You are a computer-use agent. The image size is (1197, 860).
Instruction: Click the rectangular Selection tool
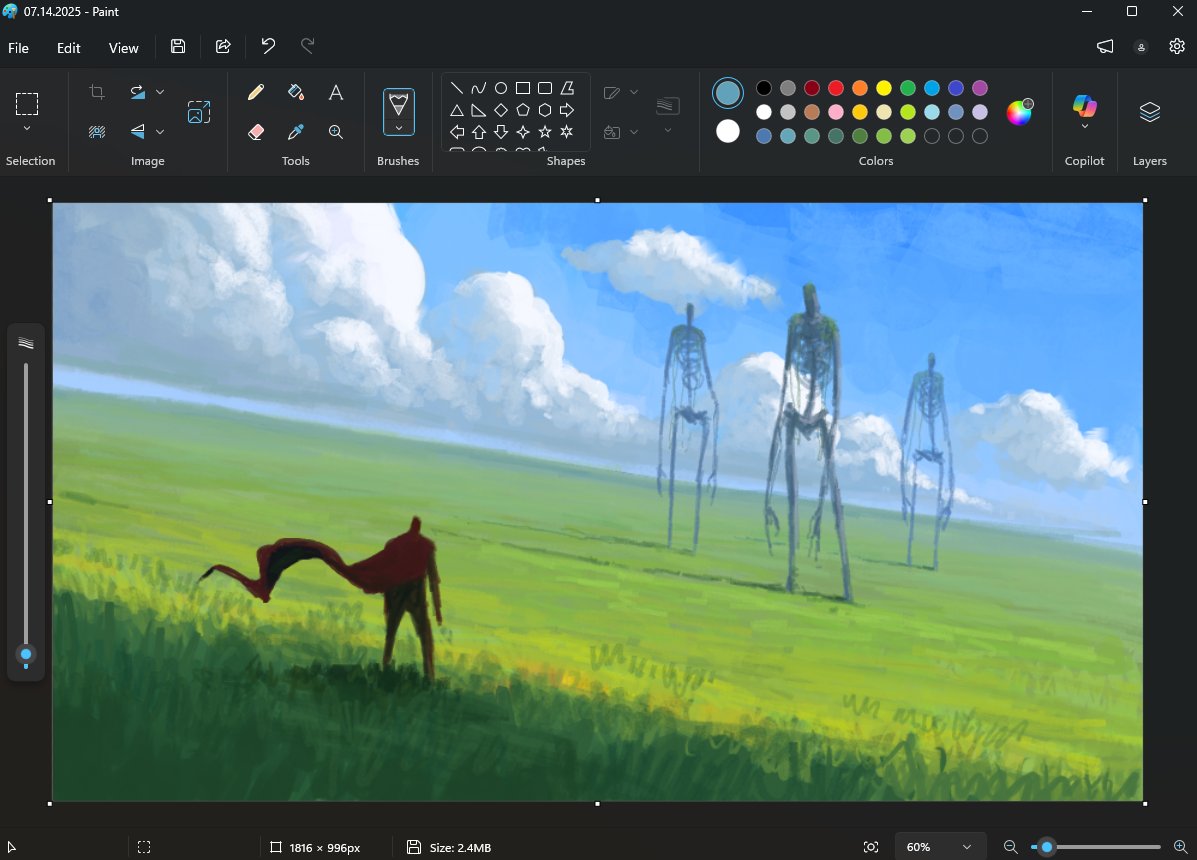(x=27, y=104)
